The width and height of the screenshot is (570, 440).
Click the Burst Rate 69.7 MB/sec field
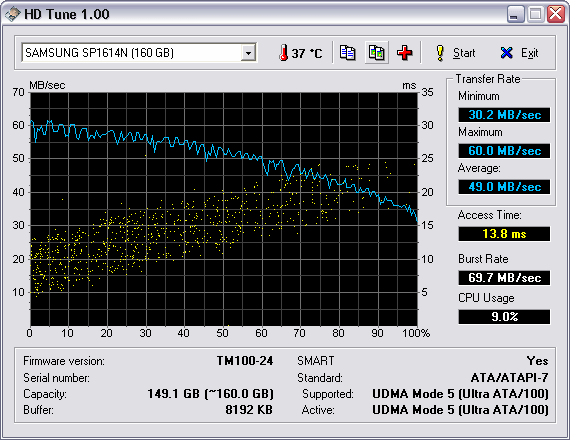pos(504,278)
